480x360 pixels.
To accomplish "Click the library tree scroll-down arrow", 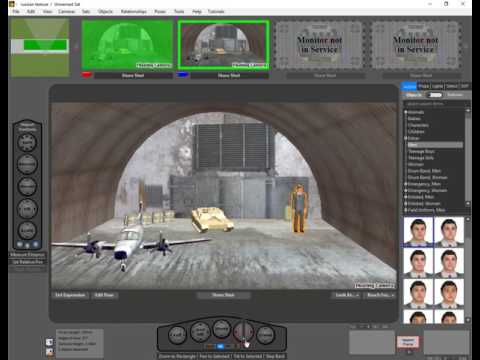I will pyautogui.click(x=468, y=203).
